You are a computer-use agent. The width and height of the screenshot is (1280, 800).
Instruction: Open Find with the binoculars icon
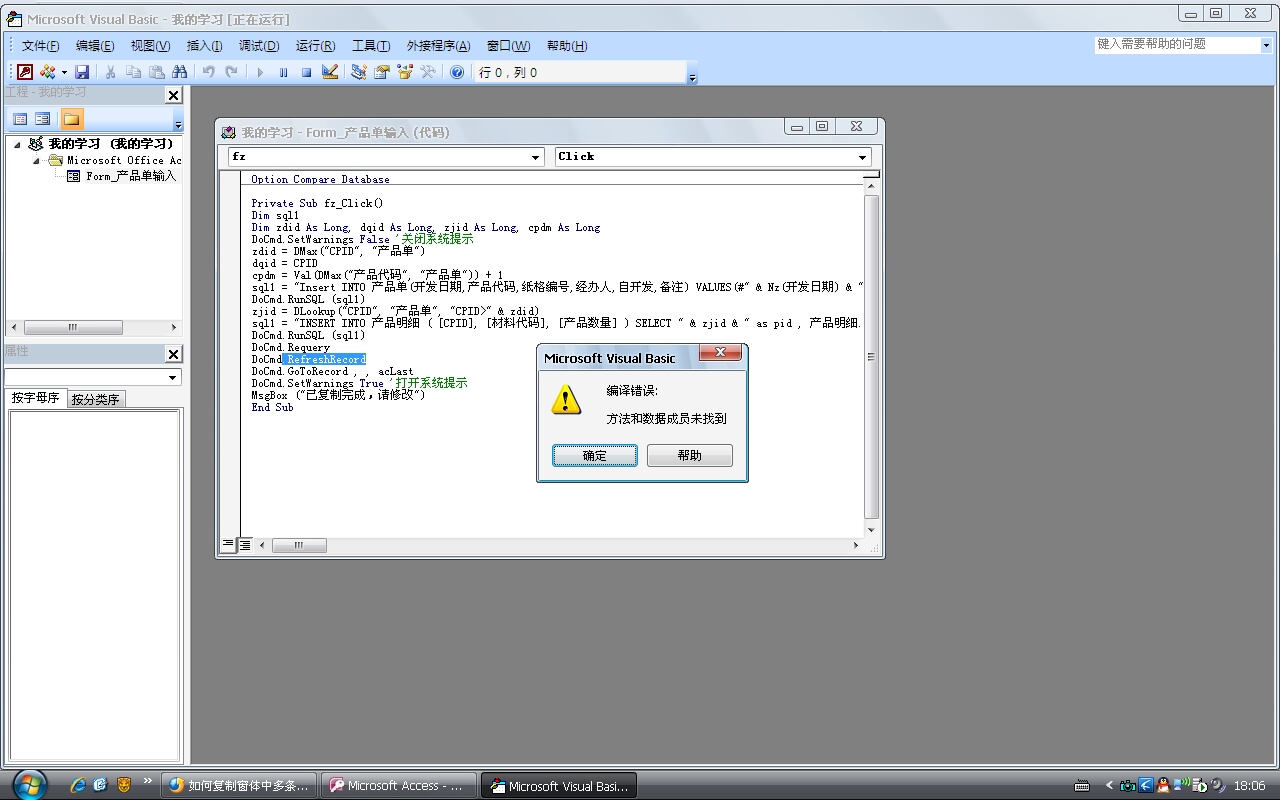click(x=180, y=72)
